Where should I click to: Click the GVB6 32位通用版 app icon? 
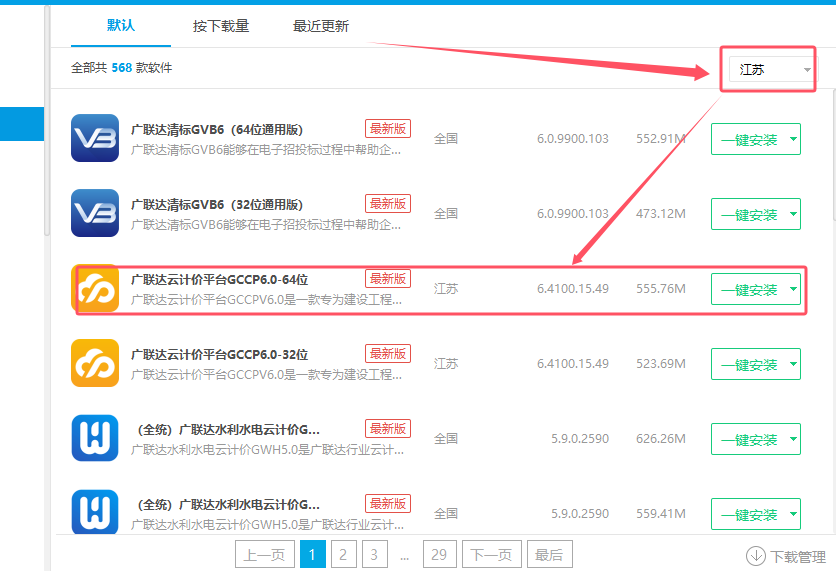[95, 213]
